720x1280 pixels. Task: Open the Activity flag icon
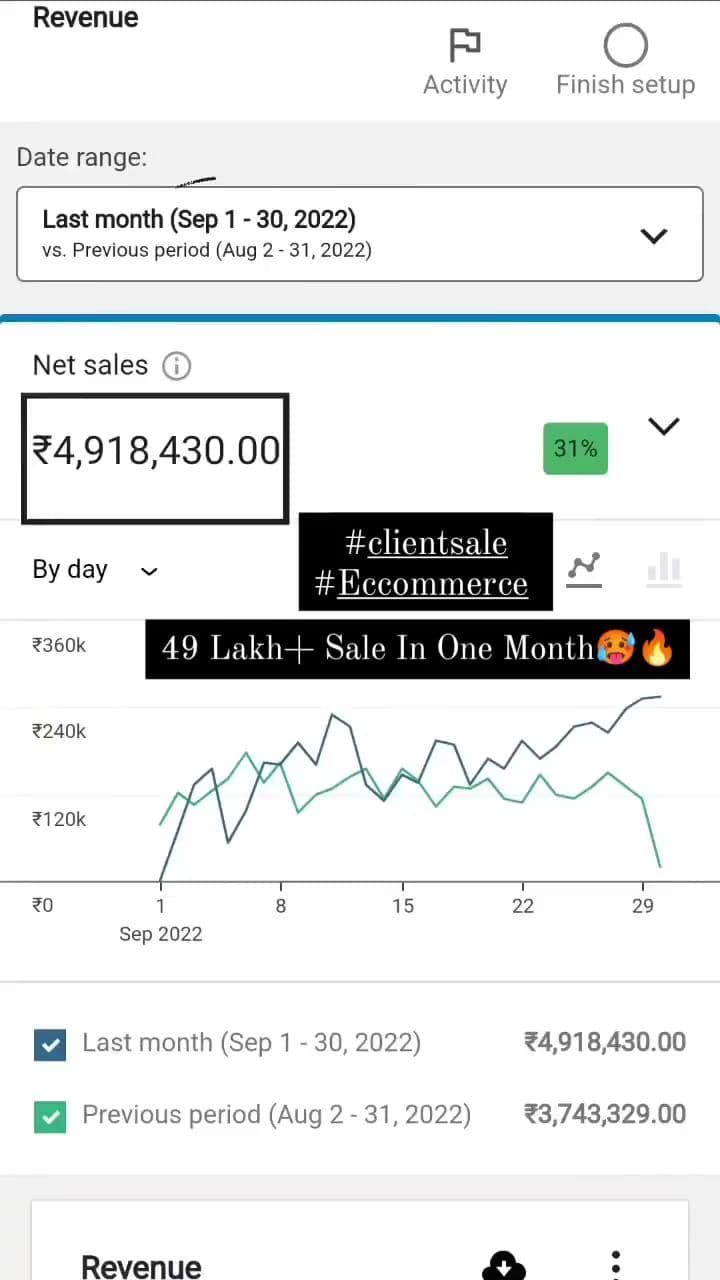pyautogui.click(x=465, y=46)
